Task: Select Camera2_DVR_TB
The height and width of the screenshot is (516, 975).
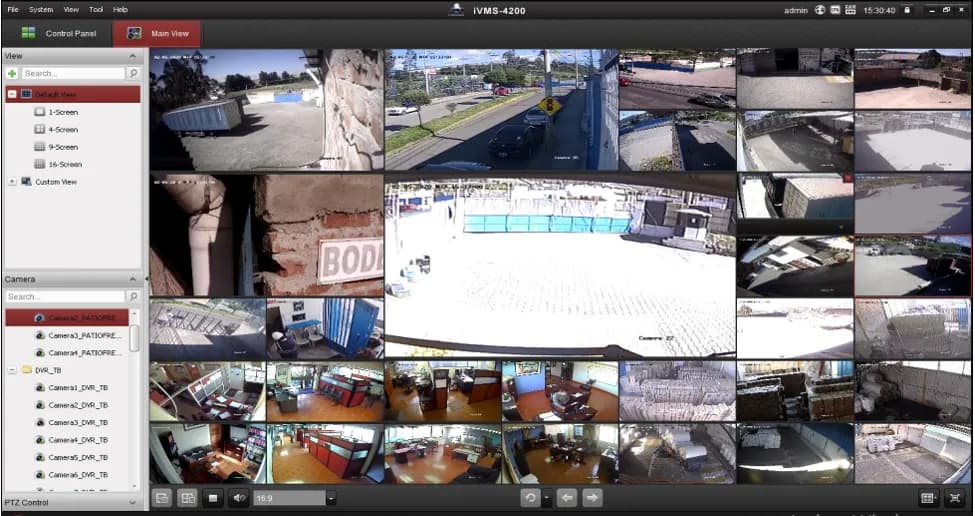Action: pyautogui.click(x=78, y=405)
